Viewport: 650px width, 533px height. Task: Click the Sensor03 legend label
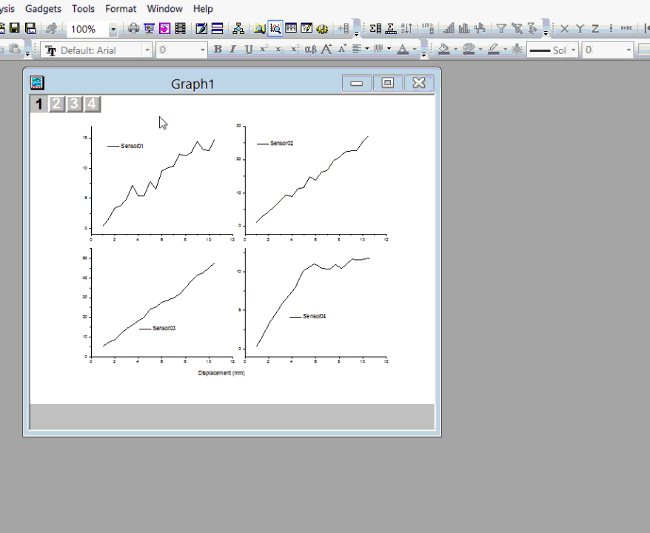point(164,328)
